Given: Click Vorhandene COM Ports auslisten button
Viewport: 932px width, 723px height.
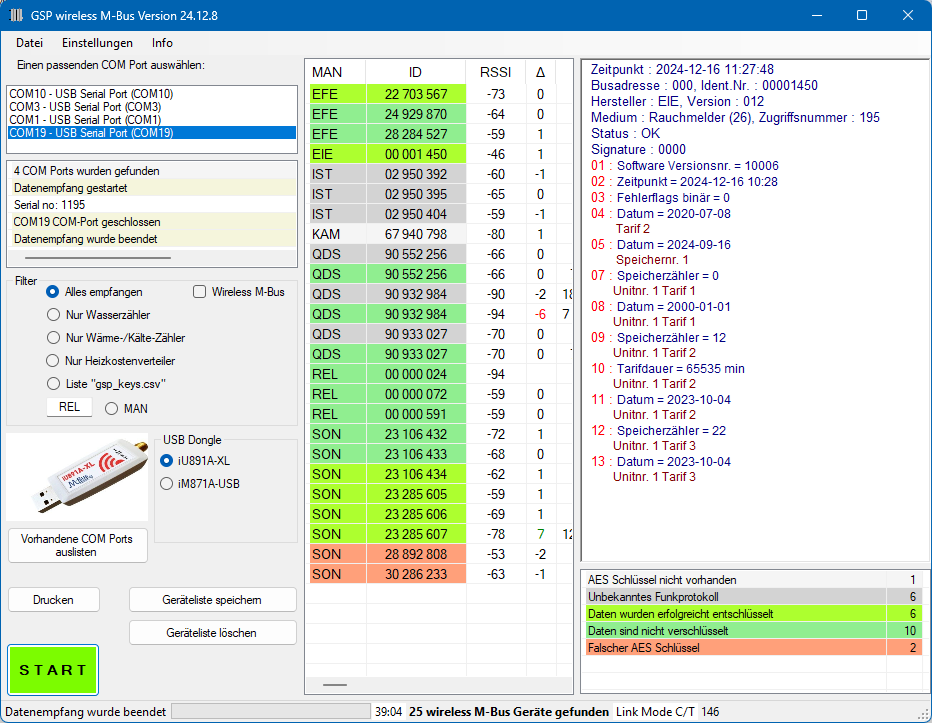Looking at the screenshot, I should coord(78,545).
